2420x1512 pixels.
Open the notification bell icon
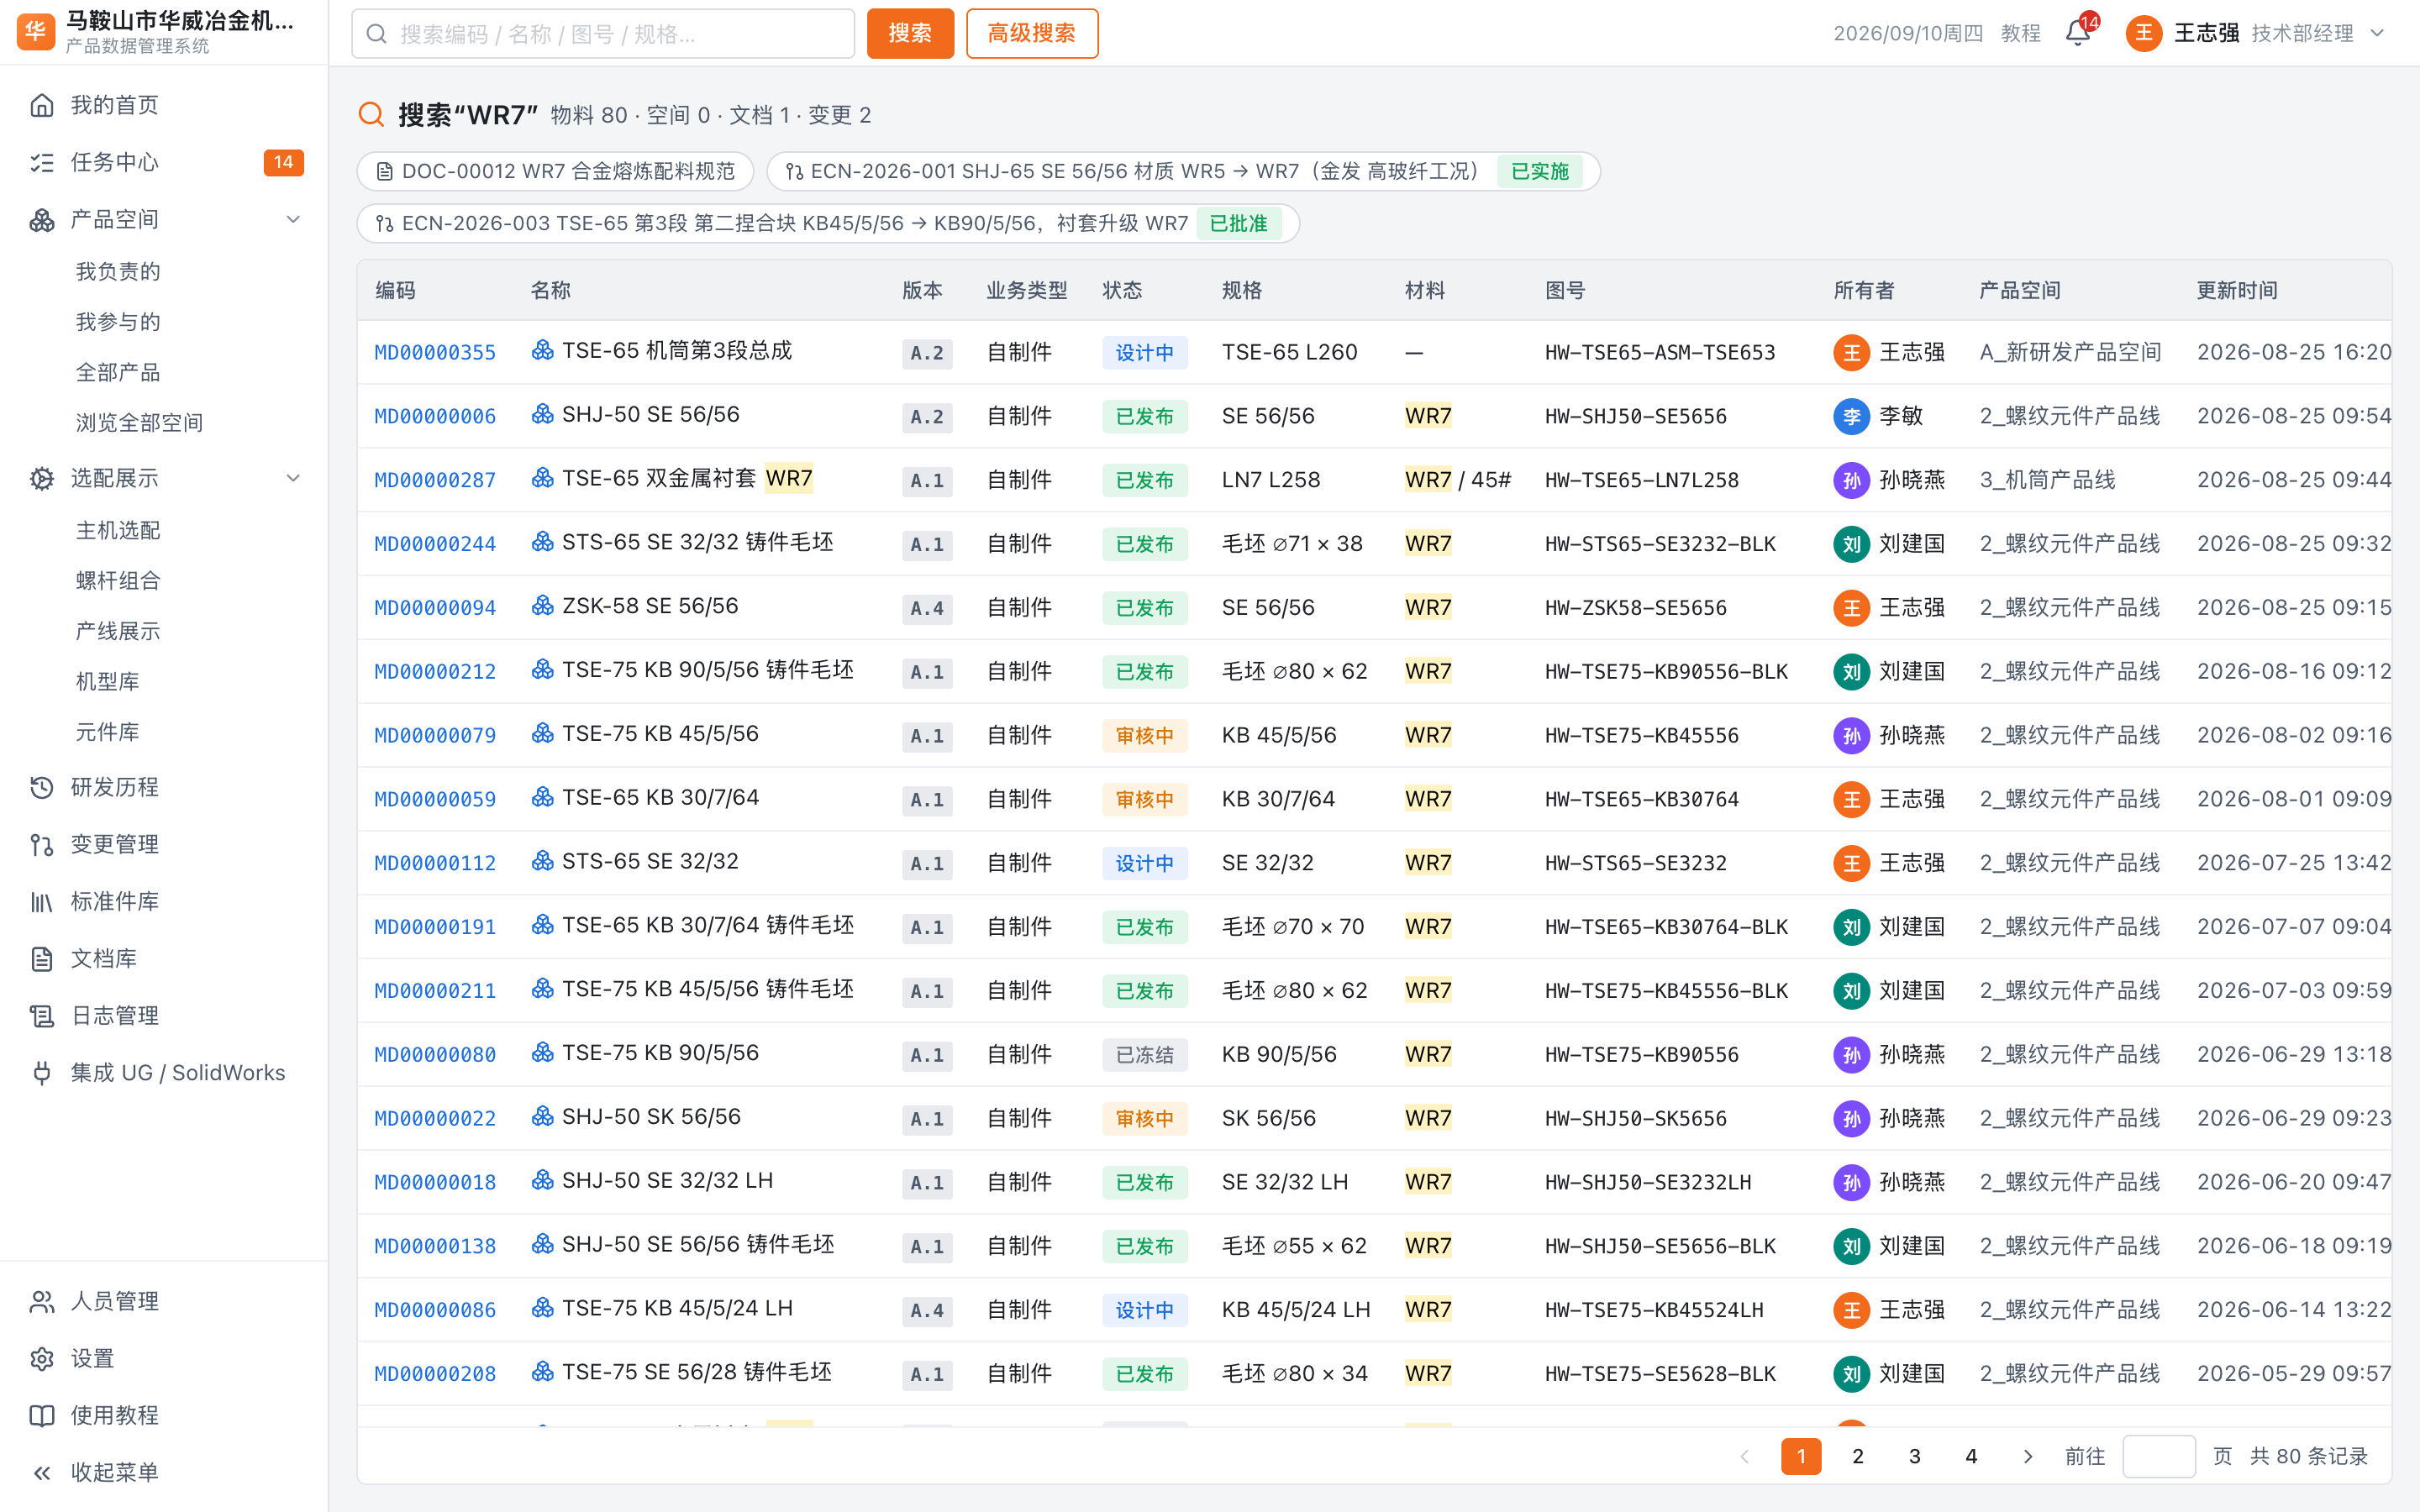(x=2077, y=34)
